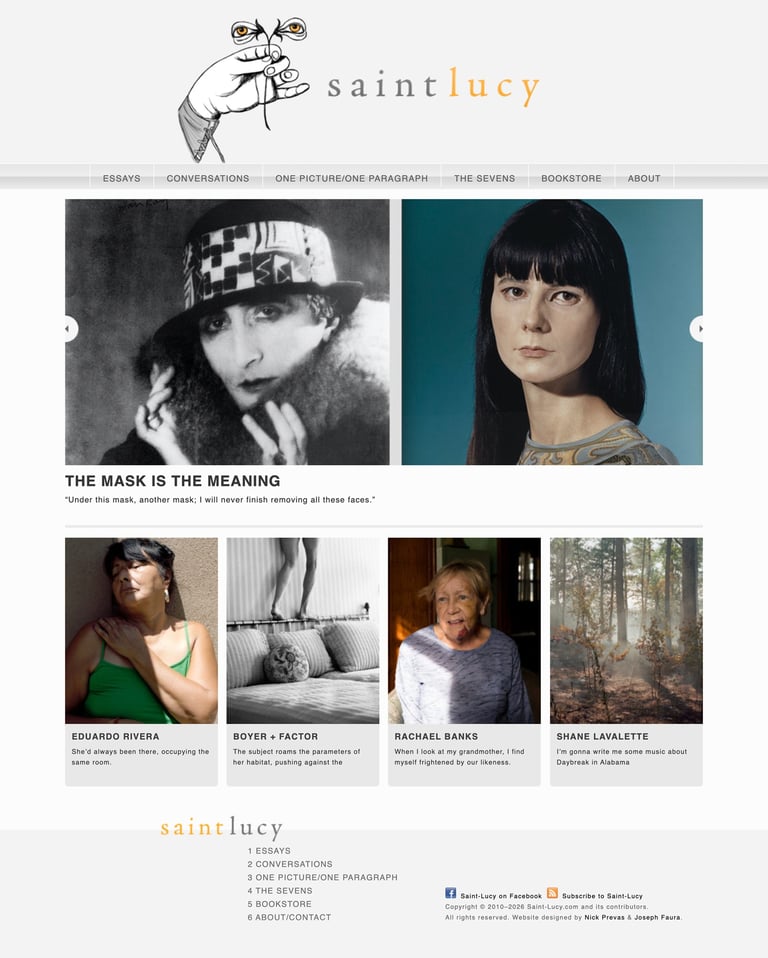768x958 pixels.
Task: Open the Boyer + Factor article title
Action: click(275, 736)
